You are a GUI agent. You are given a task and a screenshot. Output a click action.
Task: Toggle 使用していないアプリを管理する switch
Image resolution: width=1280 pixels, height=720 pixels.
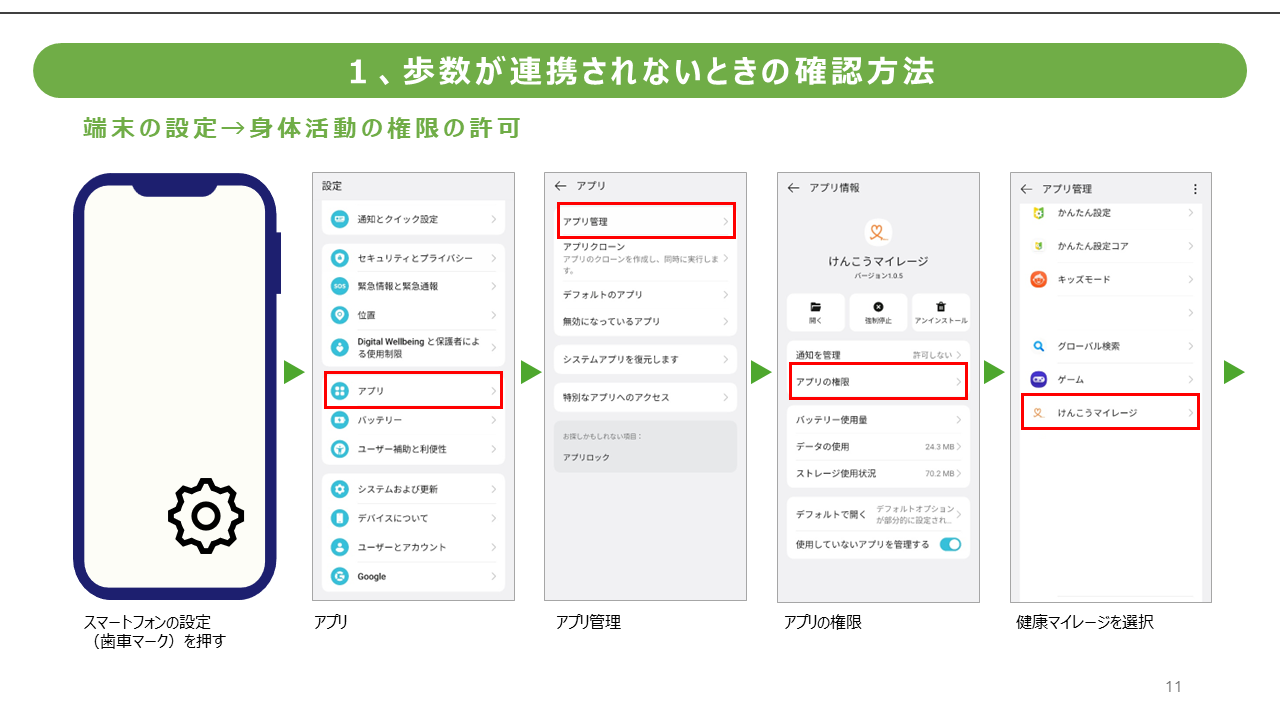click(950, 544)
